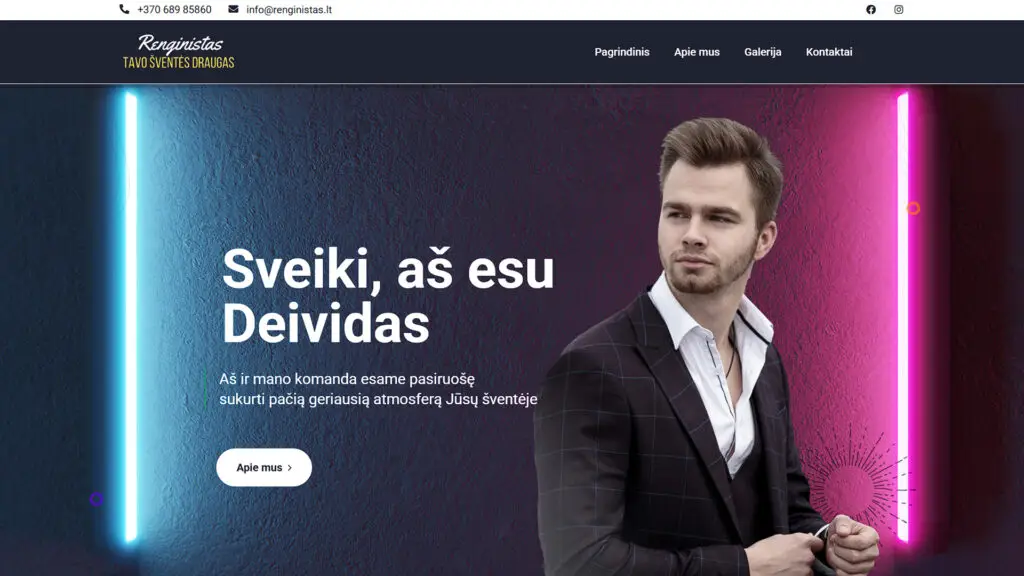Click the sunburst graphic near pink neon

(854, 477)
